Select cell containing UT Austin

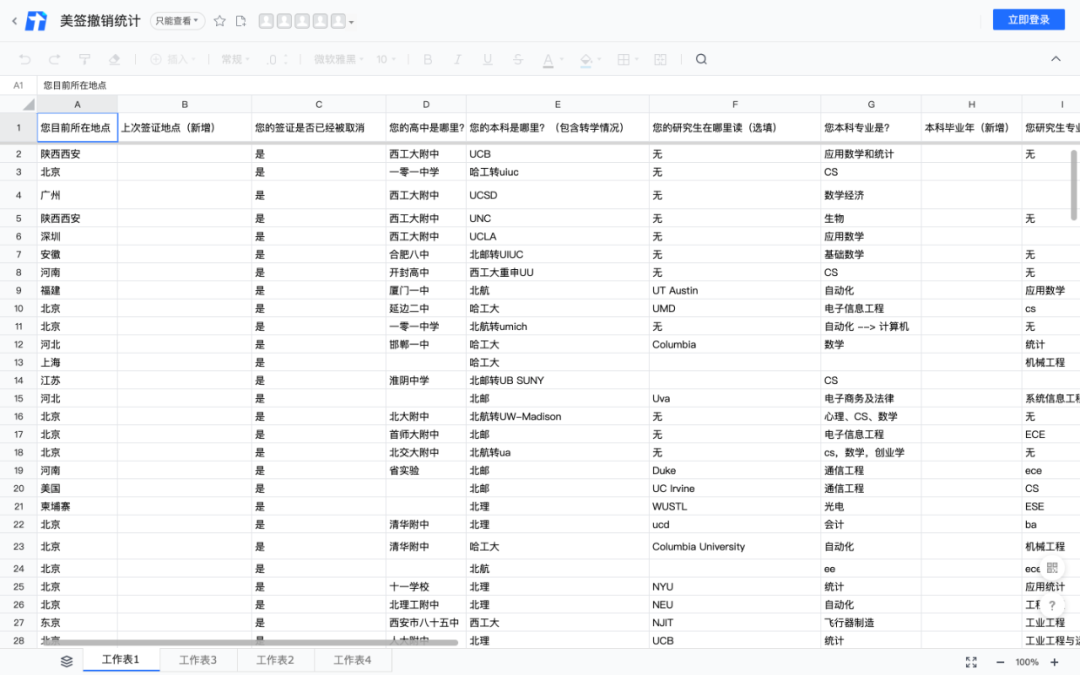point(734,291)
